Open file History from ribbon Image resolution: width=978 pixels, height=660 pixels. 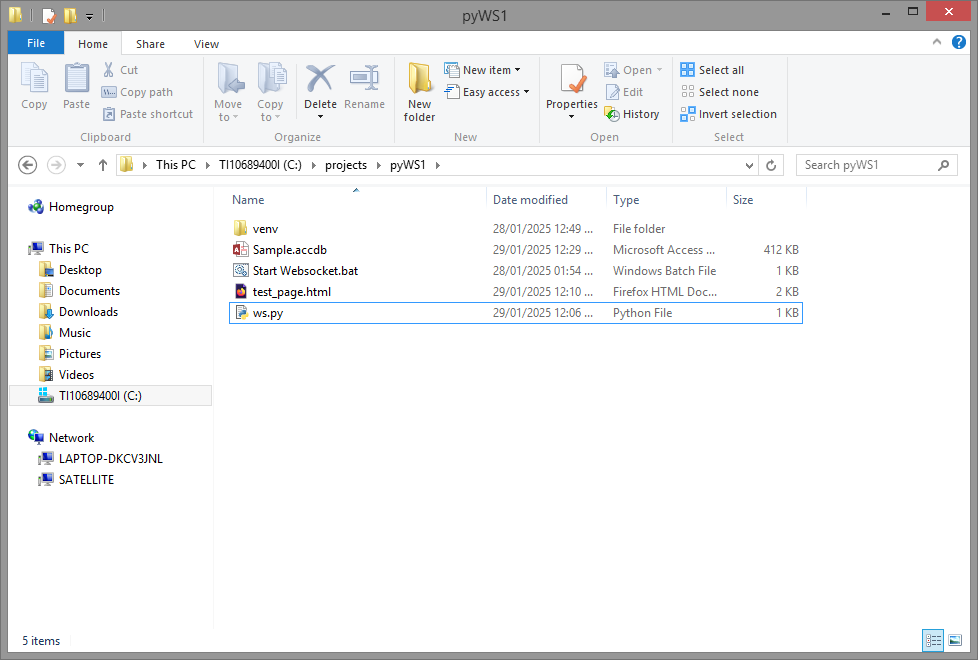(632, 114)
